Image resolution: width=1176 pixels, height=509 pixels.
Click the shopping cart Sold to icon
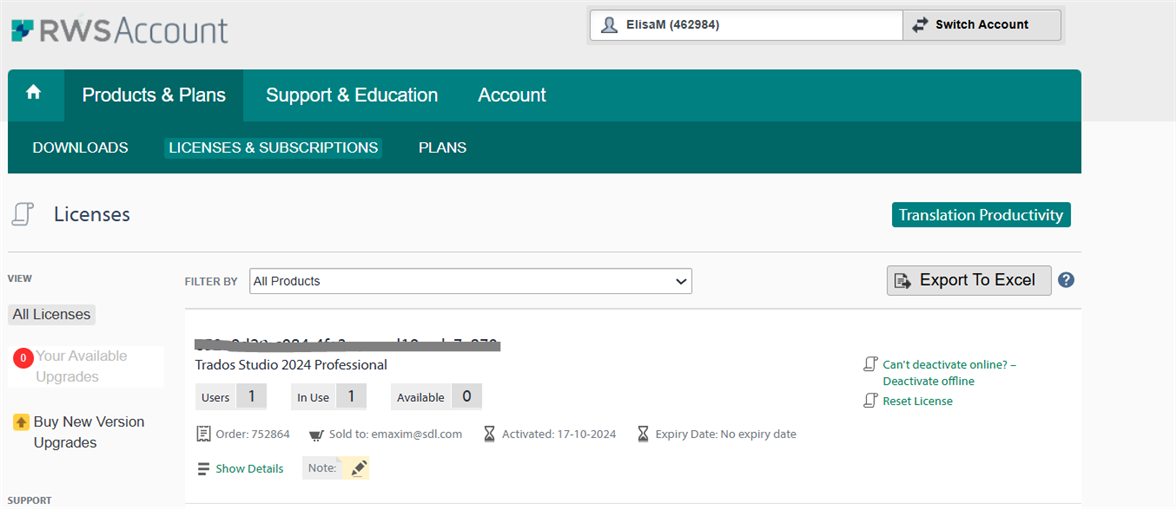pyautogui.click(x=316, y=435)
